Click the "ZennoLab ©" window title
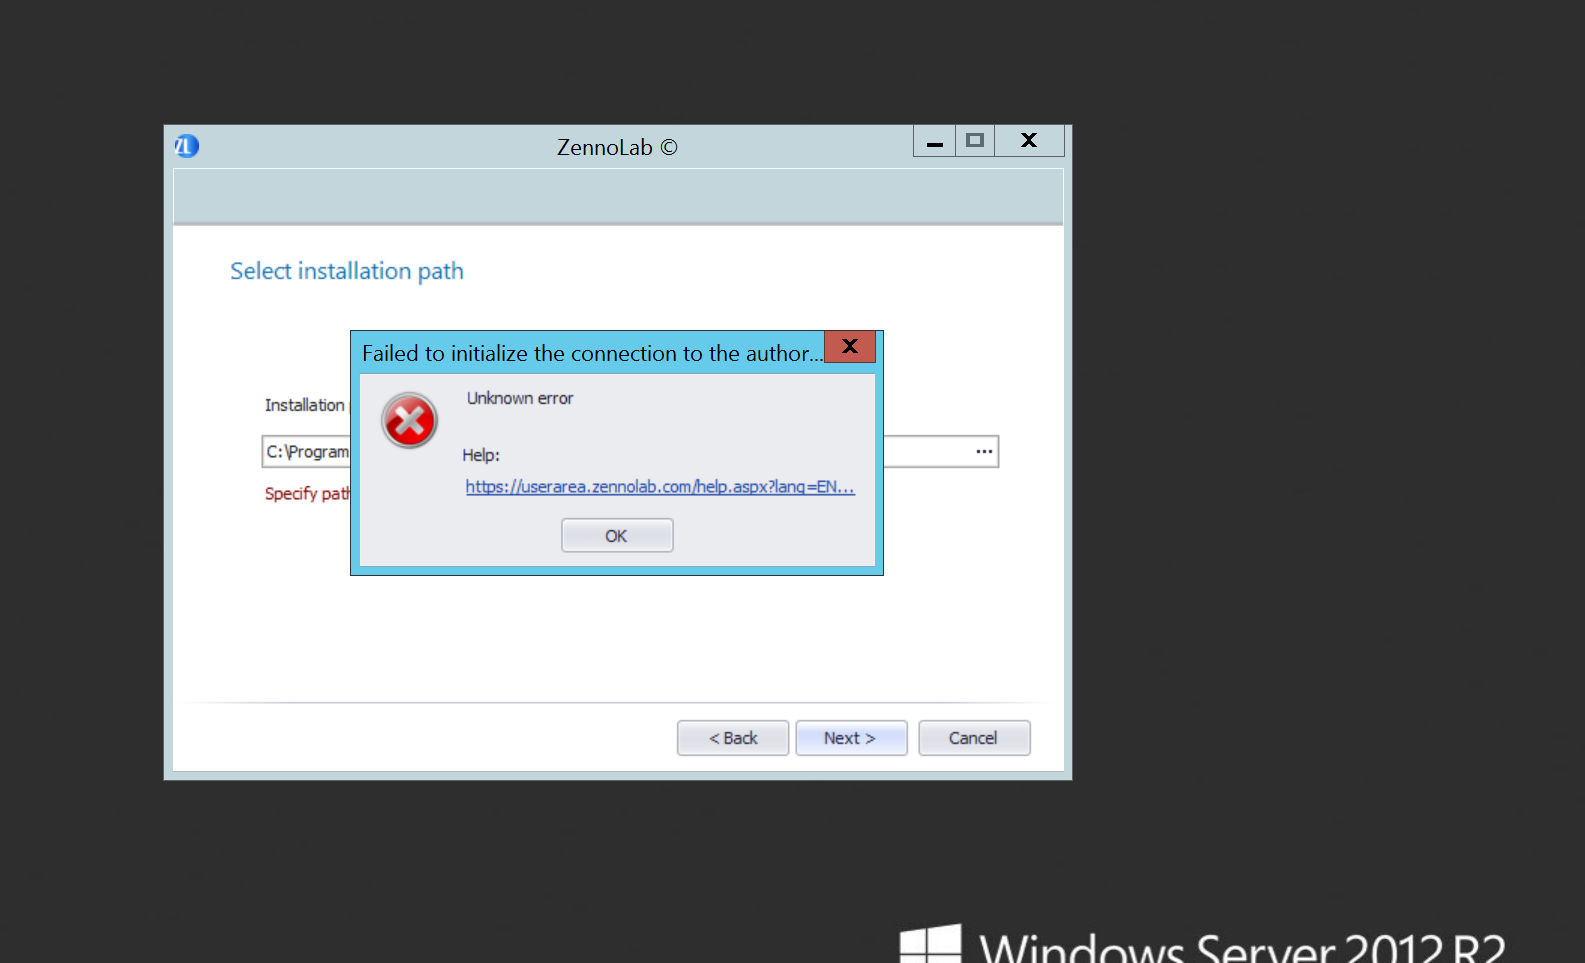The image size is (1585, 963). pyautogui.click(x=617, y=147)
